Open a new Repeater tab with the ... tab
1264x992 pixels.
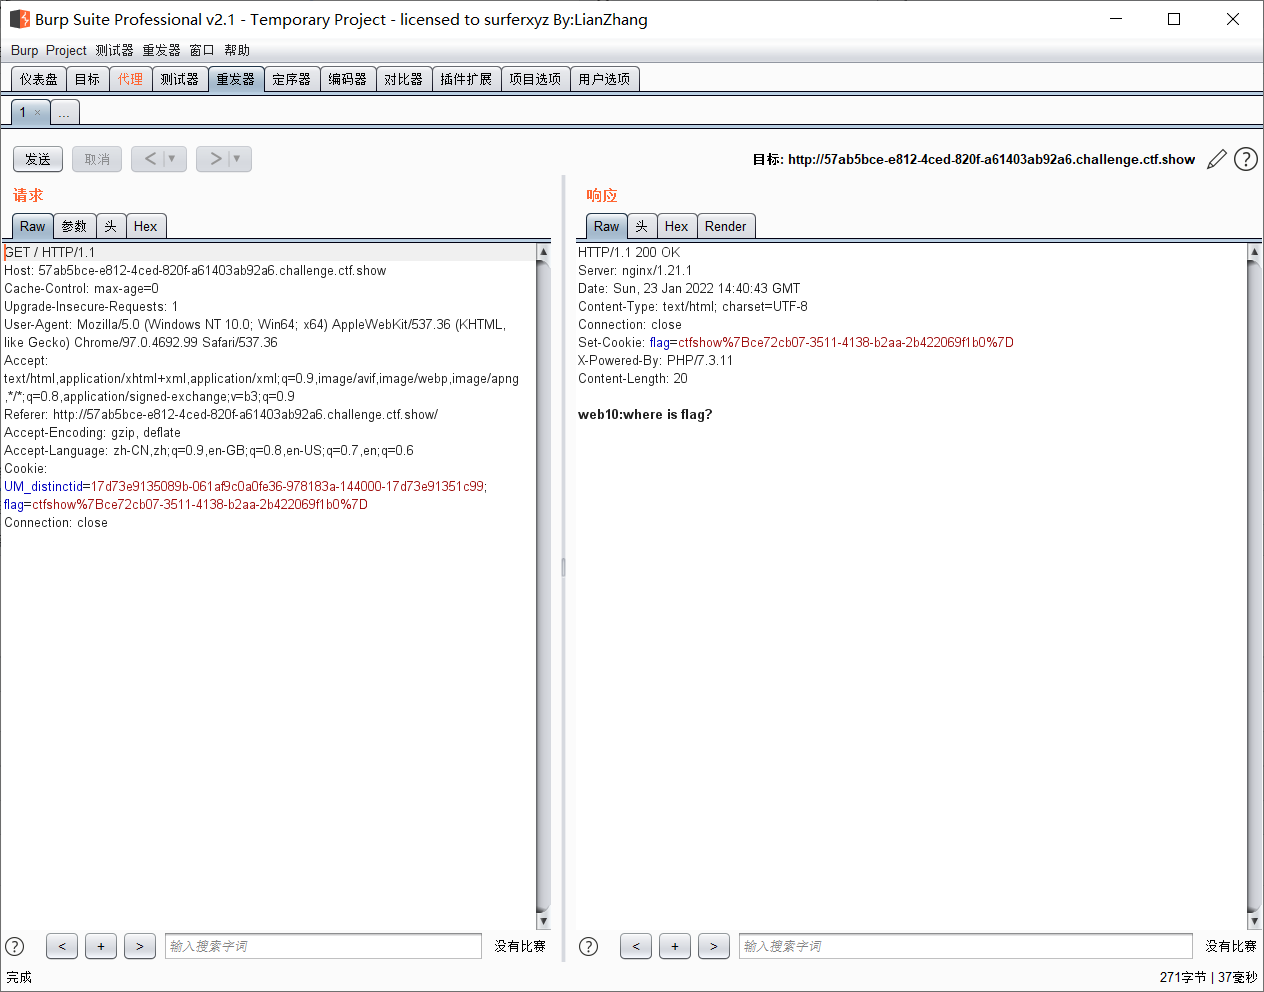coord(64,112)
